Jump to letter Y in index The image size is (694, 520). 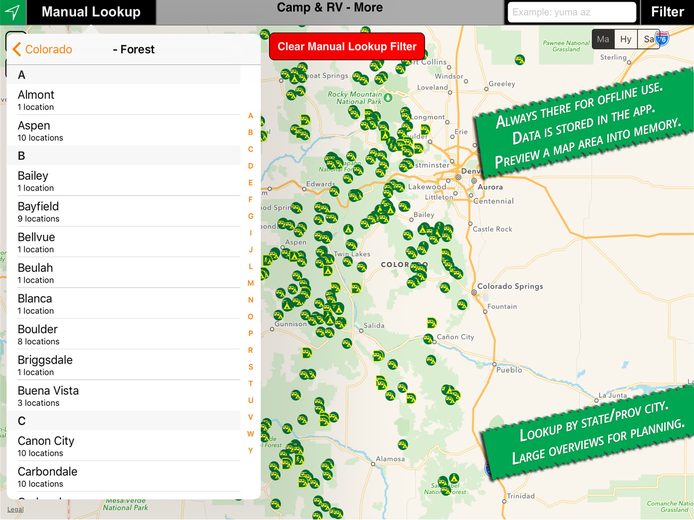coord(251,451)
